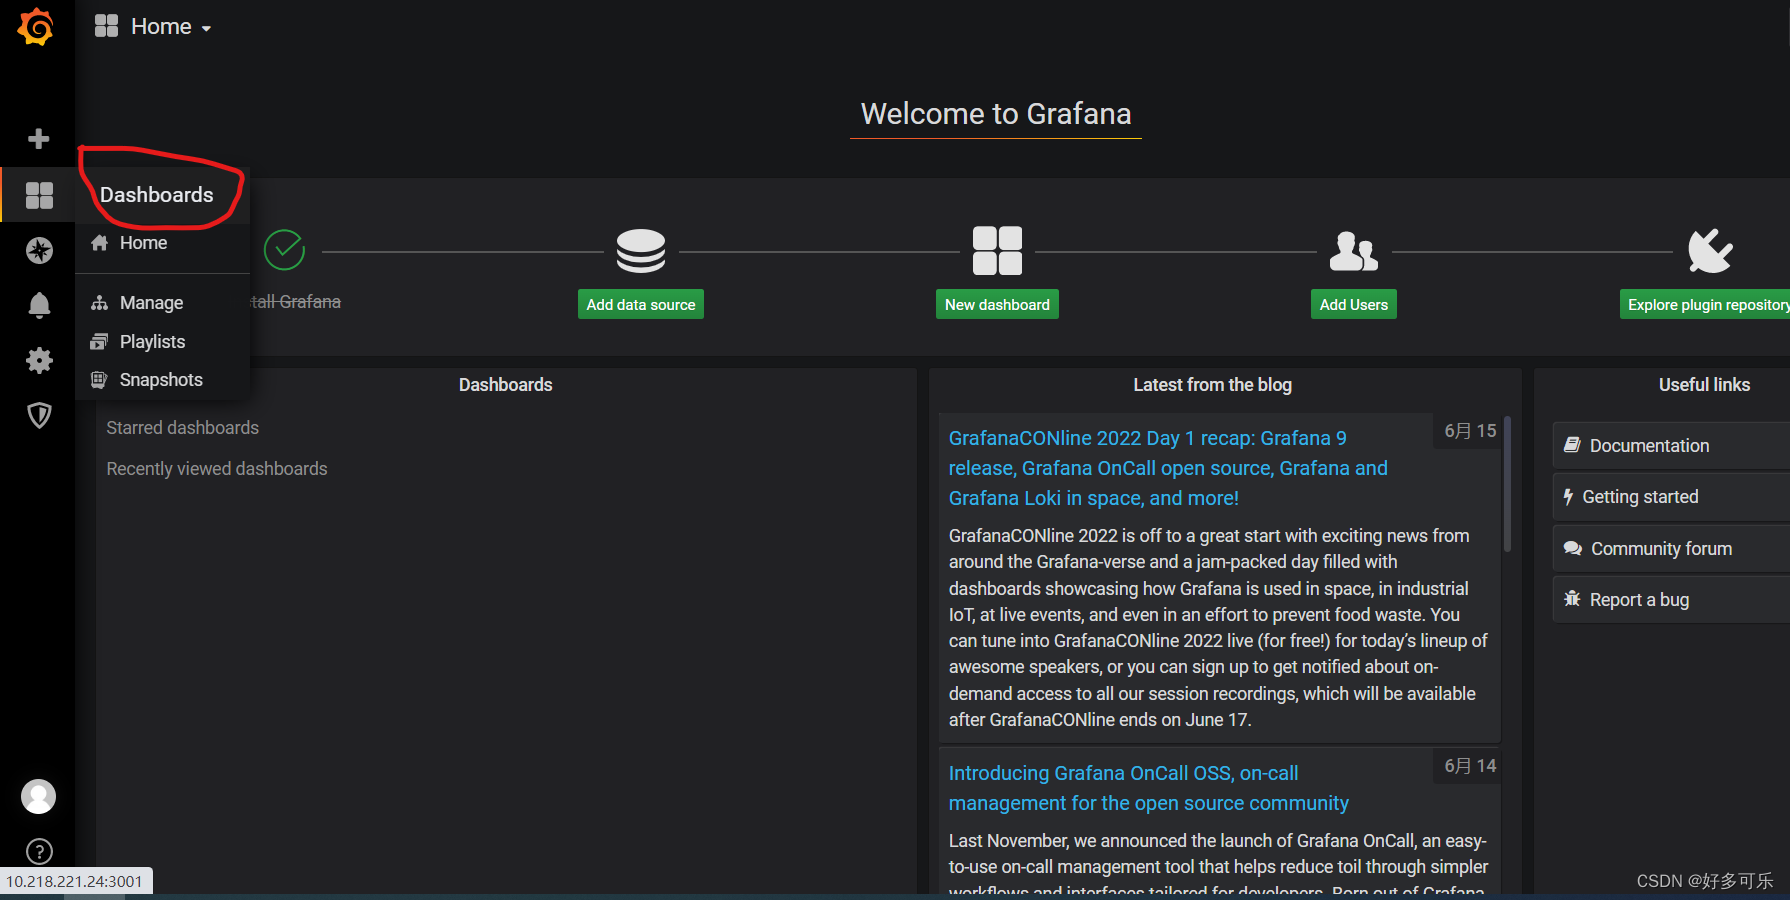Open the Help question mark icon

[x=39, y=851]
